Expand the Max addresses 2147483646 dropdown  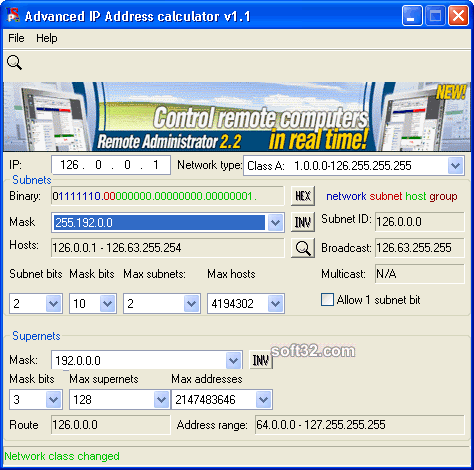point(263,399)
